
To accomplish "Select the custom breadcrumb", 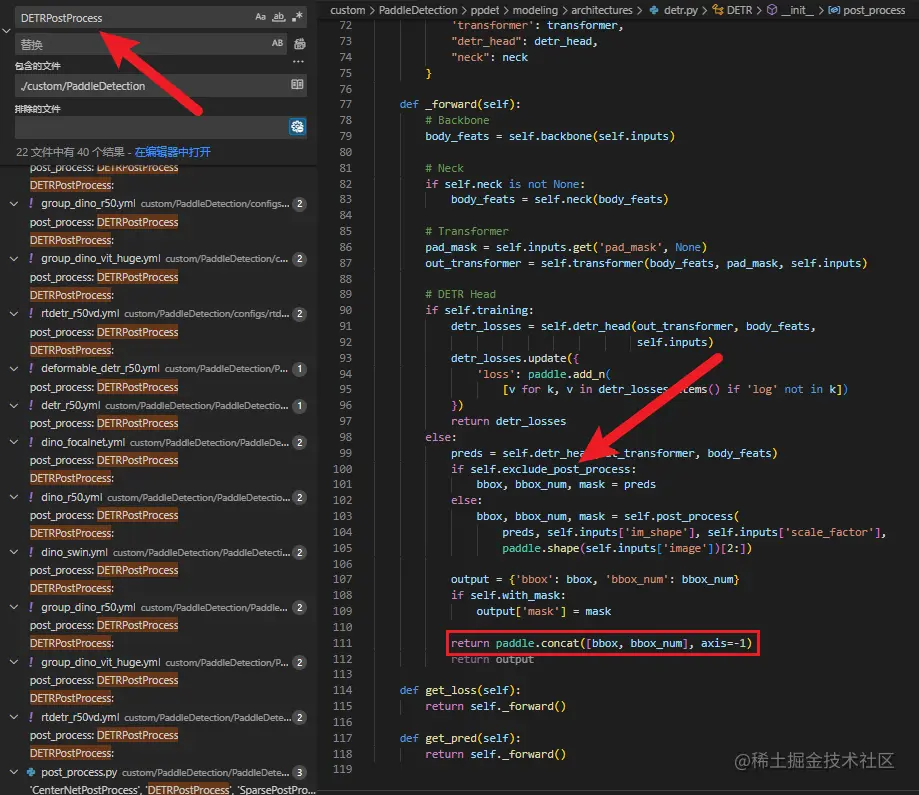I will click(347, 10).
